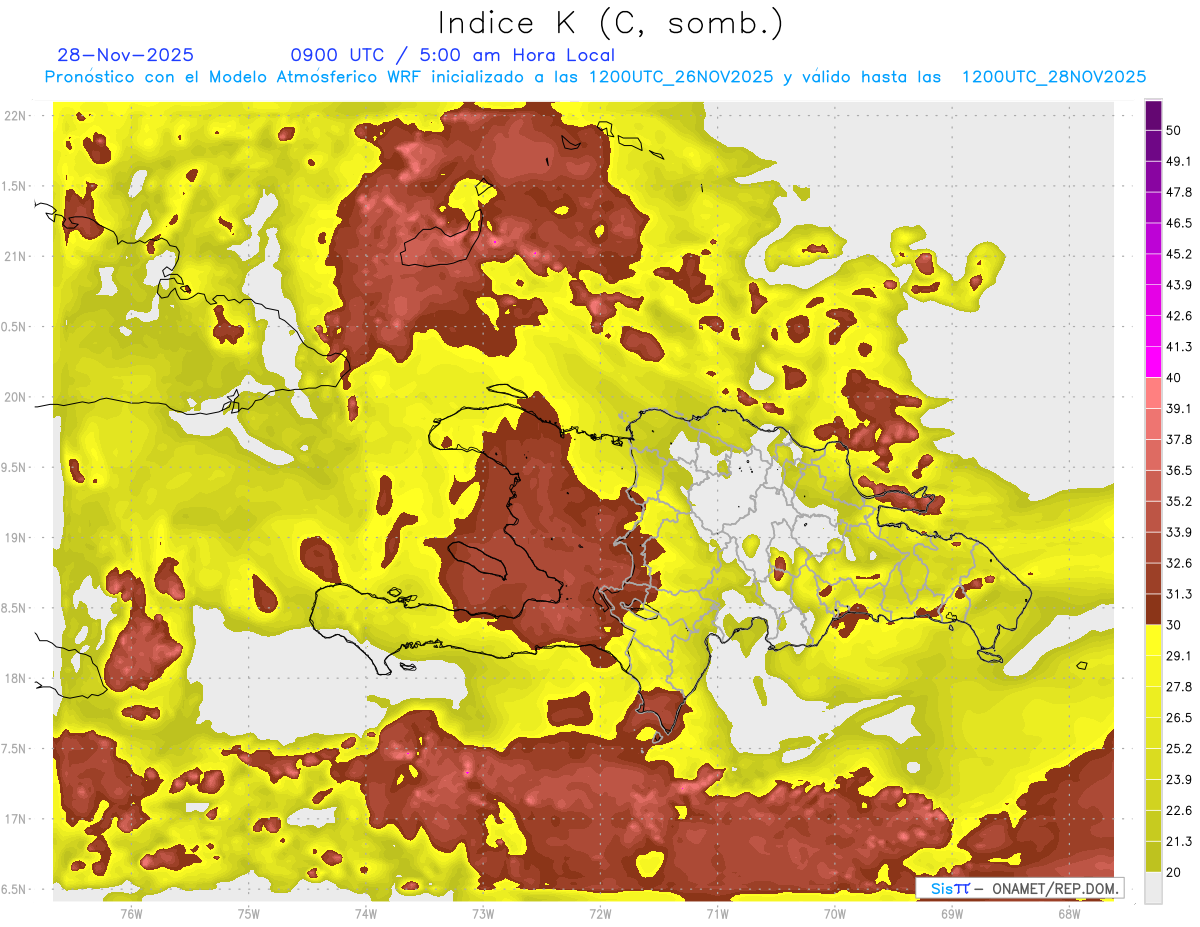The image size is (1200, 927).
Task: Click the colorbar value "33.9"
Action: pyautogui.click(x=1179, y=532)
